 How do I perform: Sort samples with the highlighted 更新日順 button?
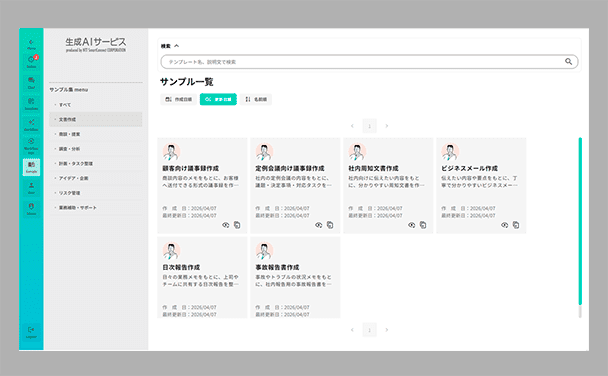218,99
